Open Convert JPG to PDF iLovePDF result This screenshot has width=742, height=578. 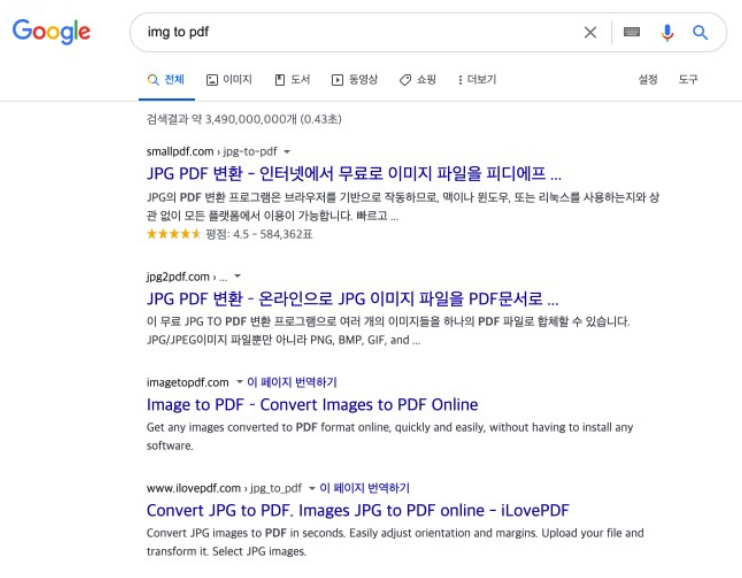[x=358, y=510]
